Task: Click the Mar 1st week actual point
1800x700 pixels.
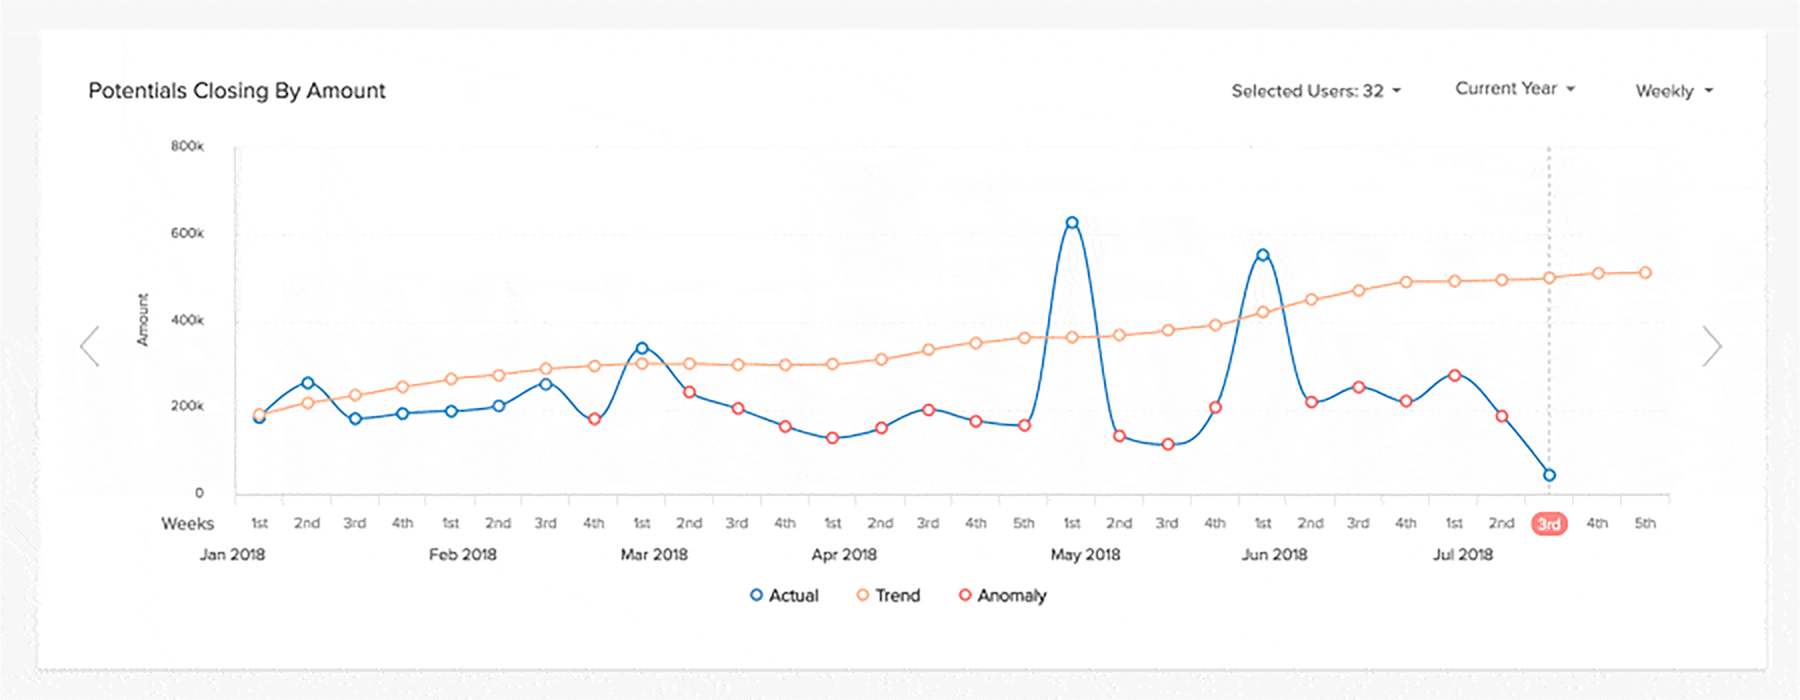Action: 642,348
